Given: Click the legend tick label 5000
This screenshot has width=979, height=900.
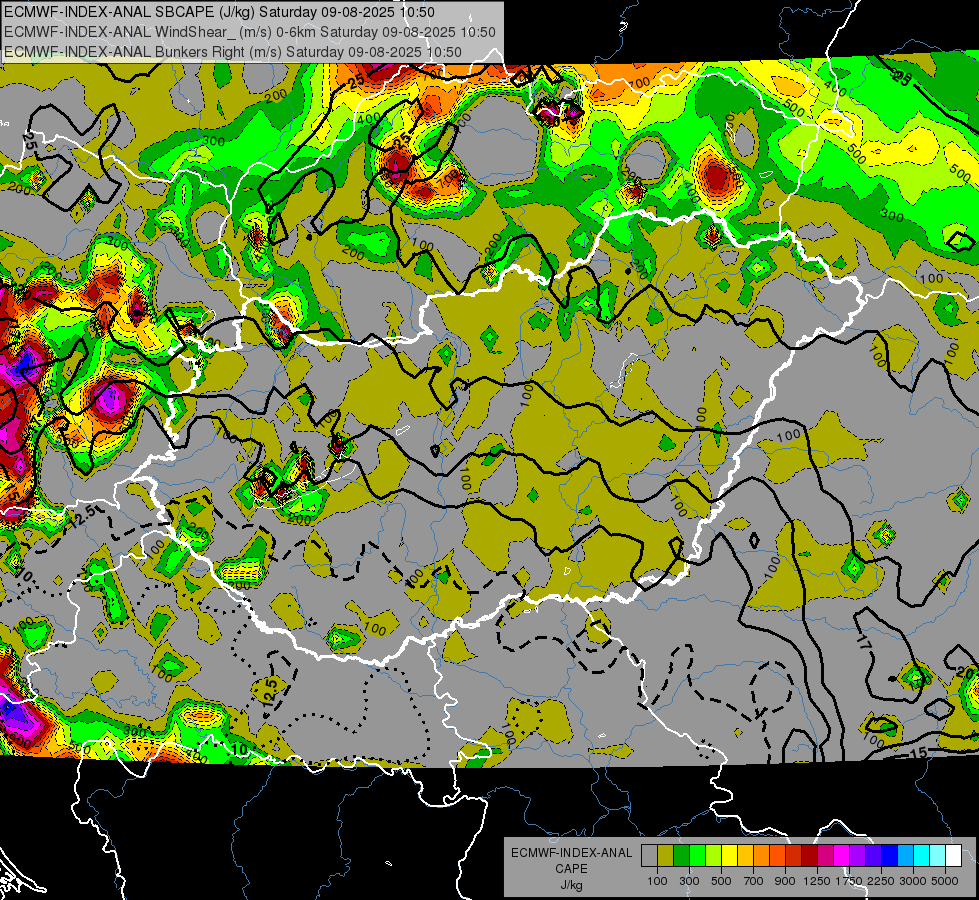Looking at the screenshot, I should point(945,881).
